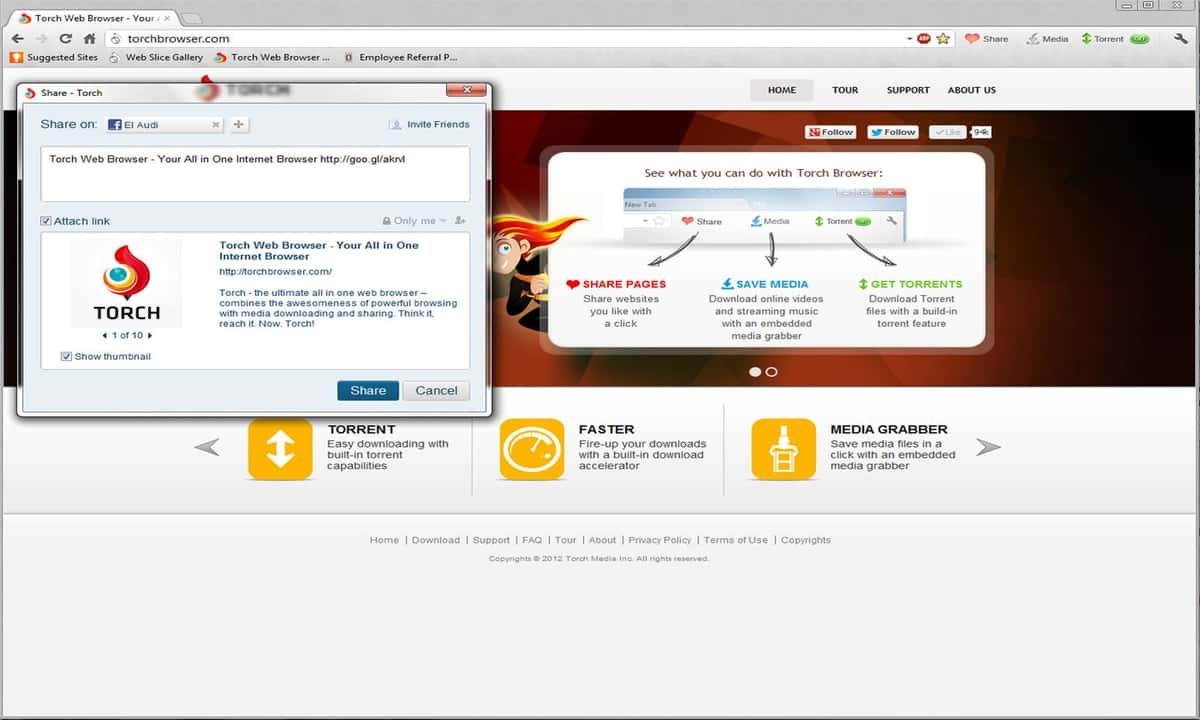Open the address bar dropdown arrow
Viewport: 1200px width, 720px height.
(x=910, y=39)
